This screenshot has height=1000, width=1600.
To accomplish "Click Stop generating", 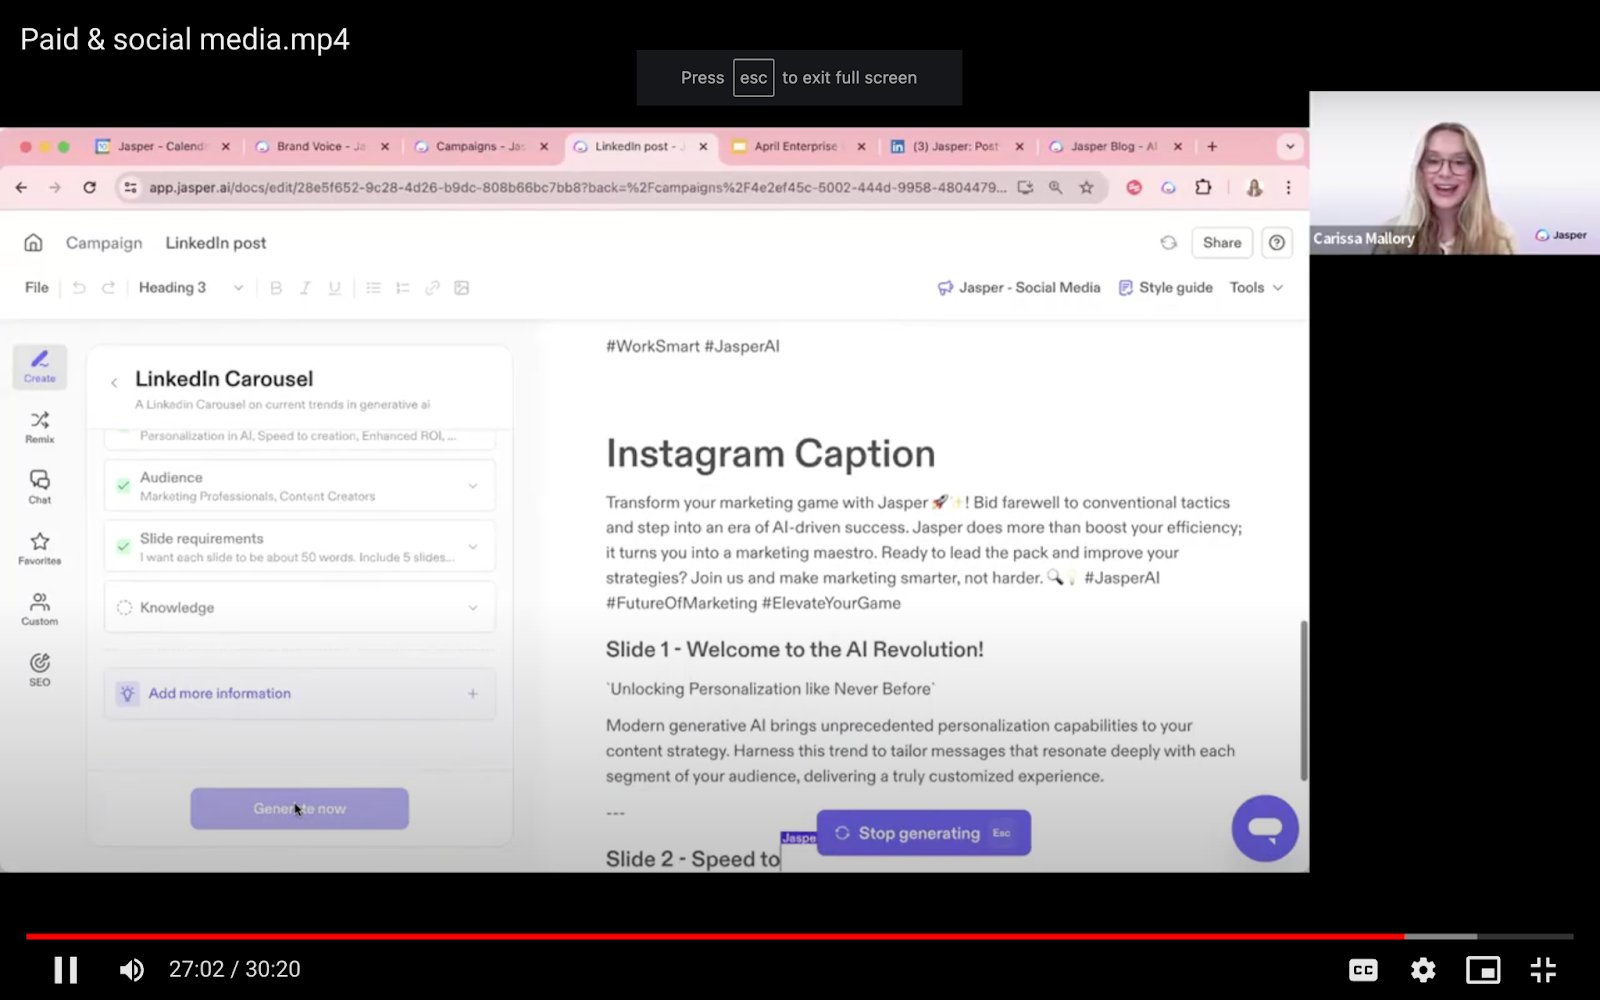I will point(923,832).
